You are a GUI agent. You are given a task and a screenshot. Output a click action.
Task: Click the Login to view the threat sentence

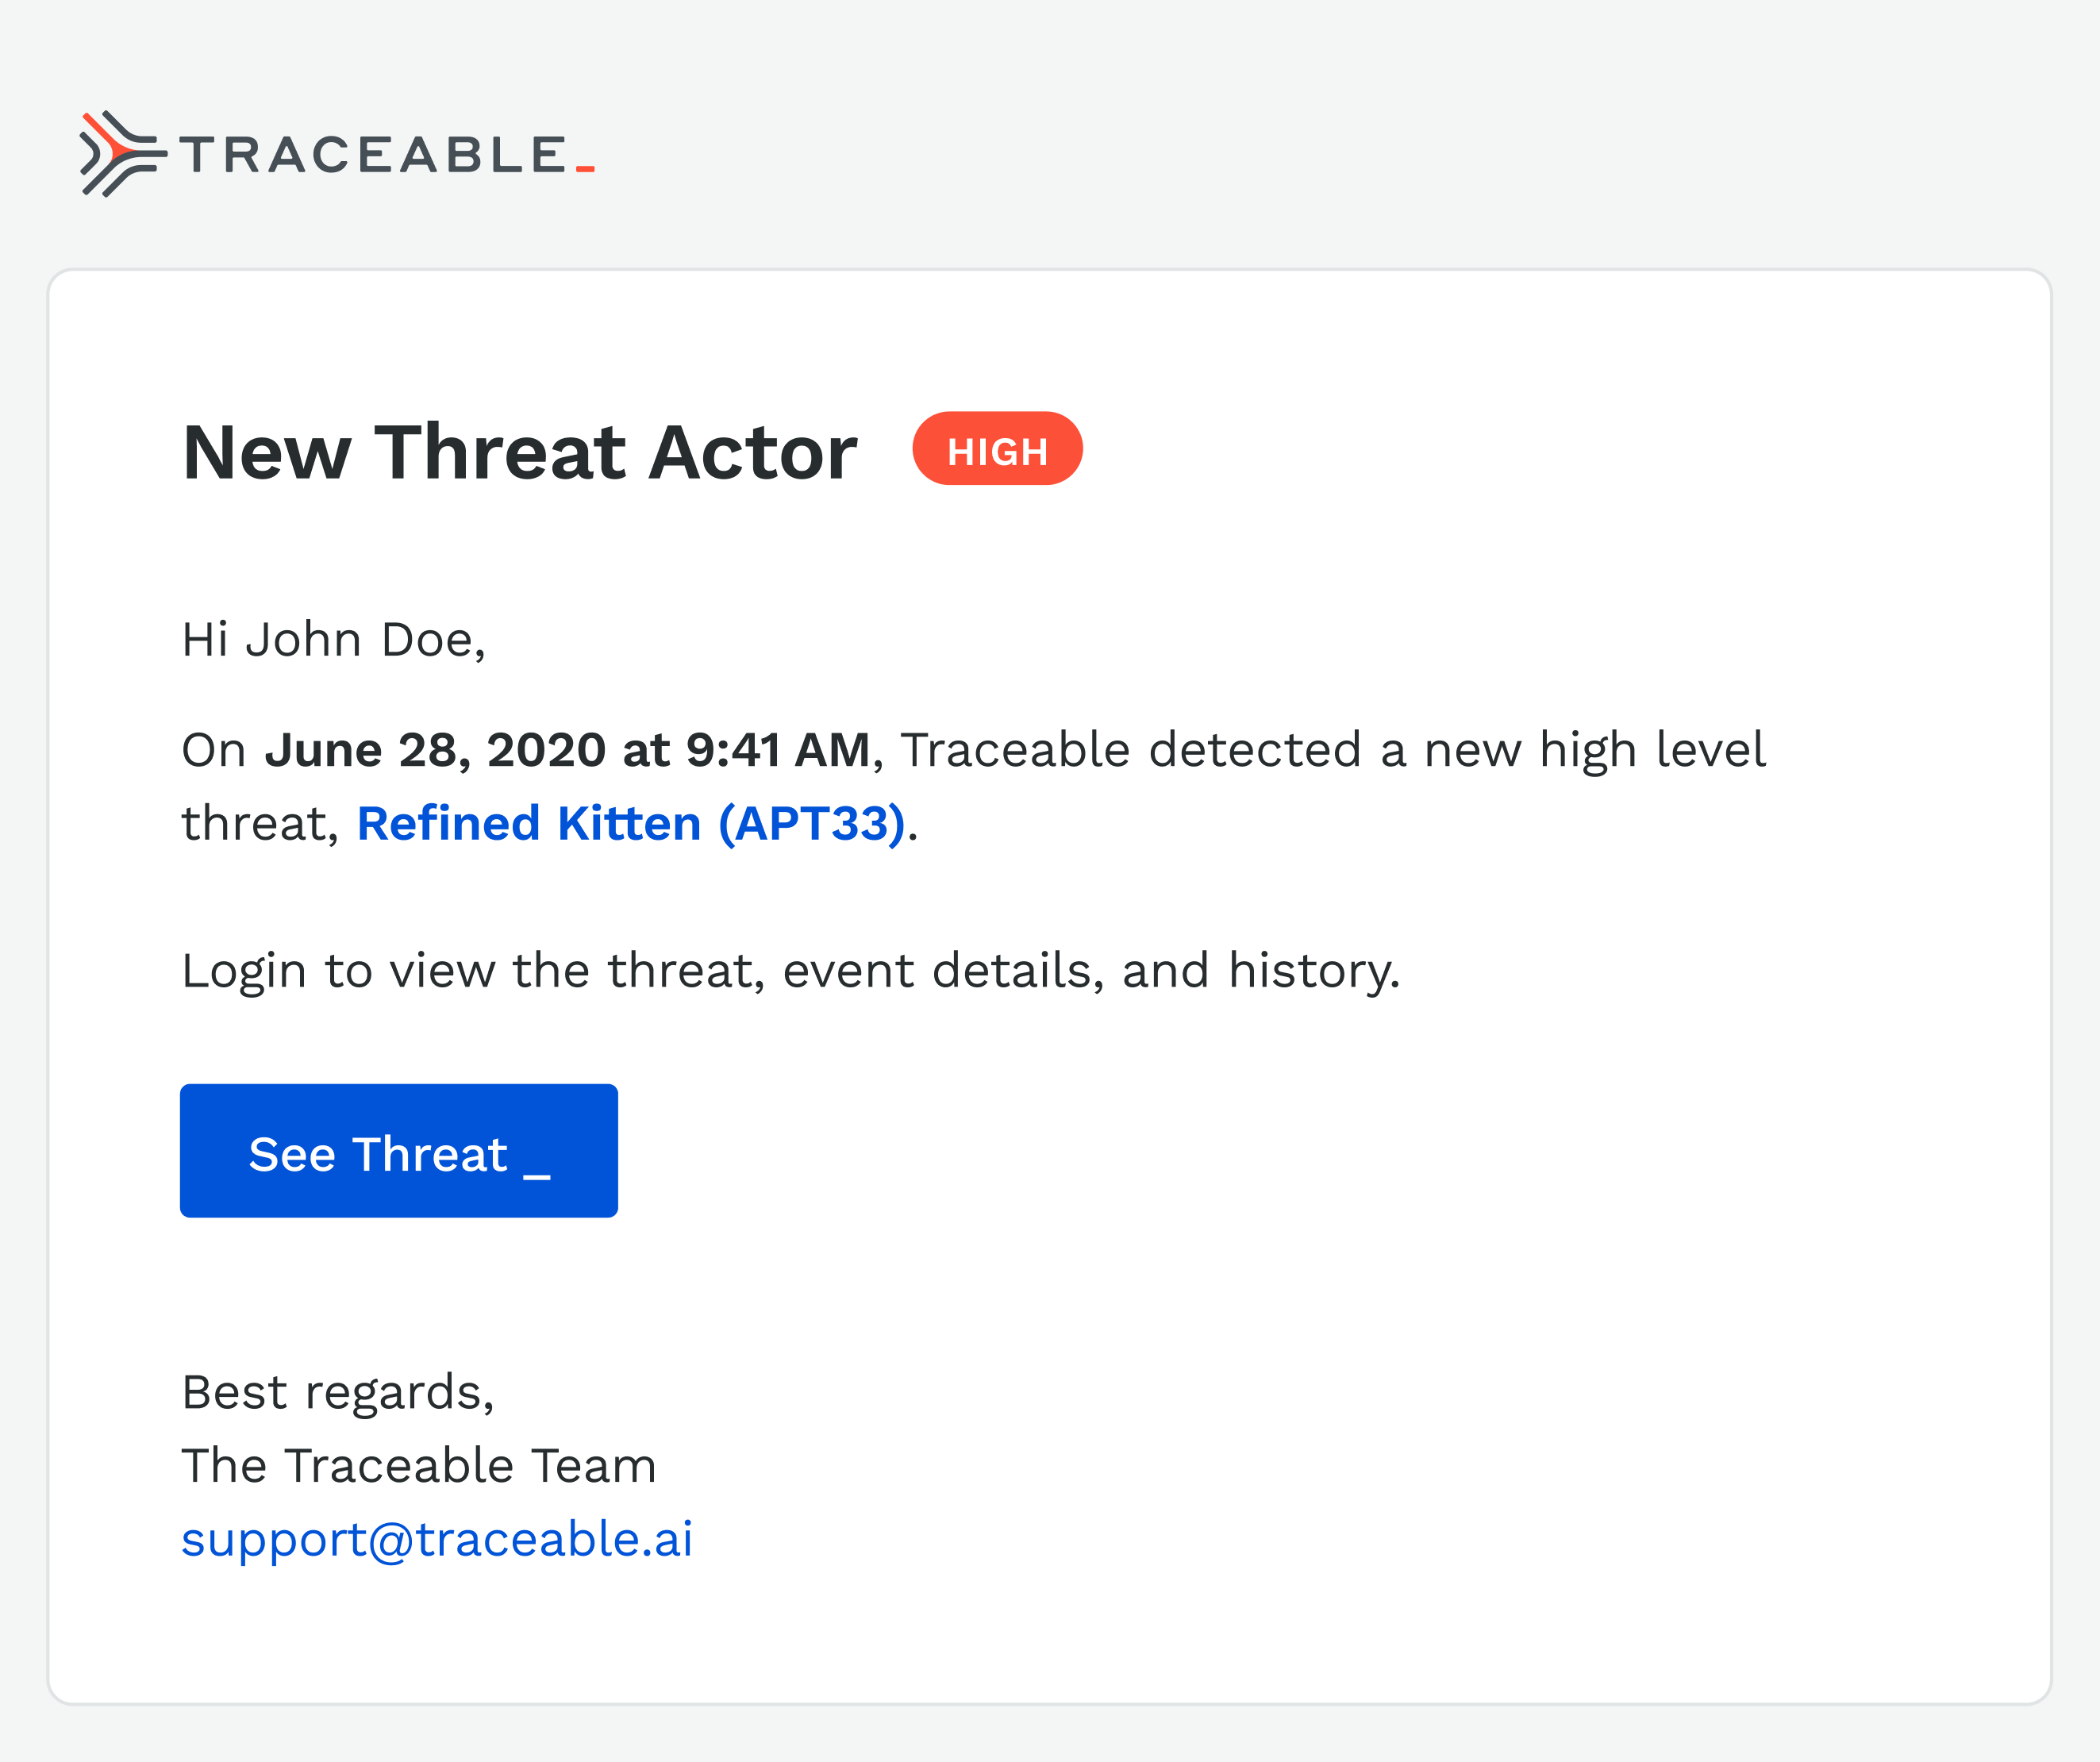coord(790,971)
